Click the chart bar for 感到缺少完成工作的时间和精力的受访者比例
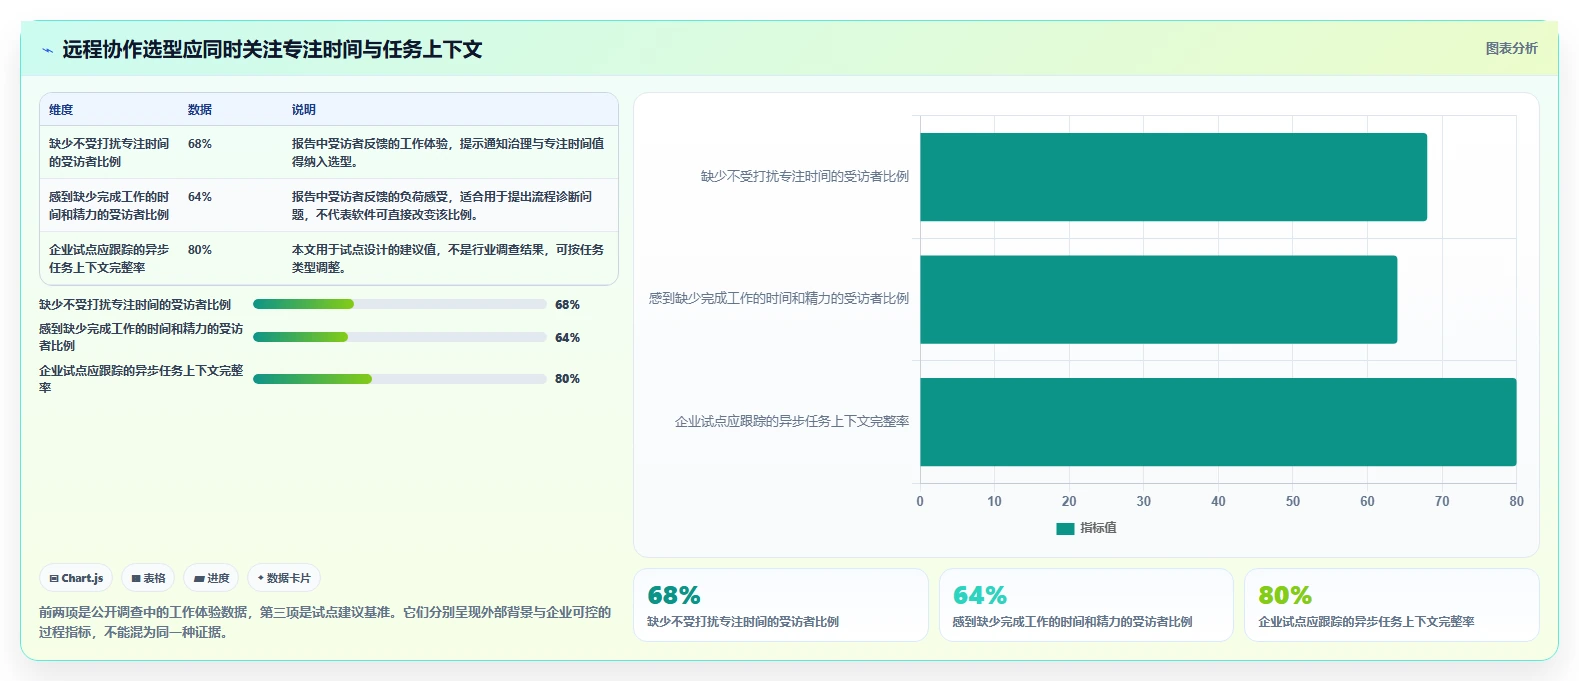The width and height of the screenshot is (1579, 681). [x=1158, y=299]
